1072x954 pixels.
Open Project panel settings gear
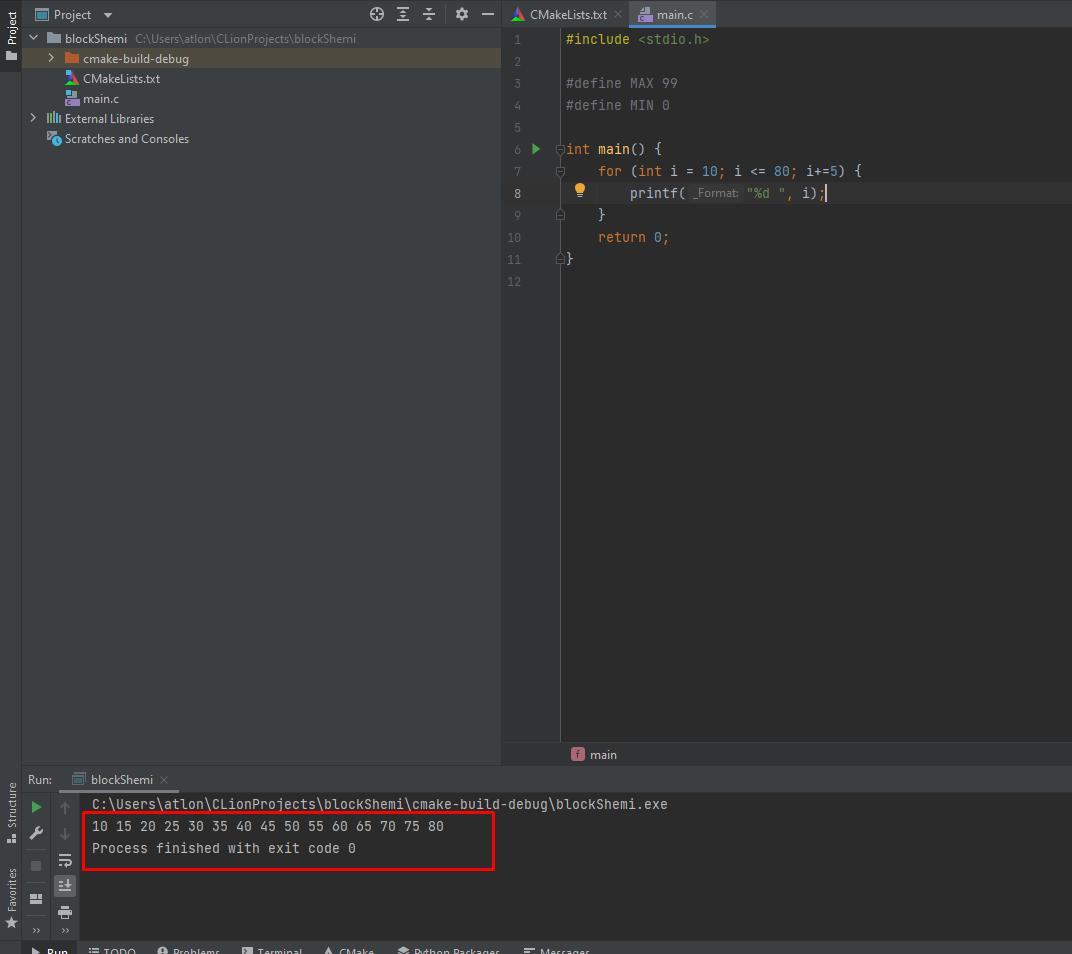(x=461, y=14)
